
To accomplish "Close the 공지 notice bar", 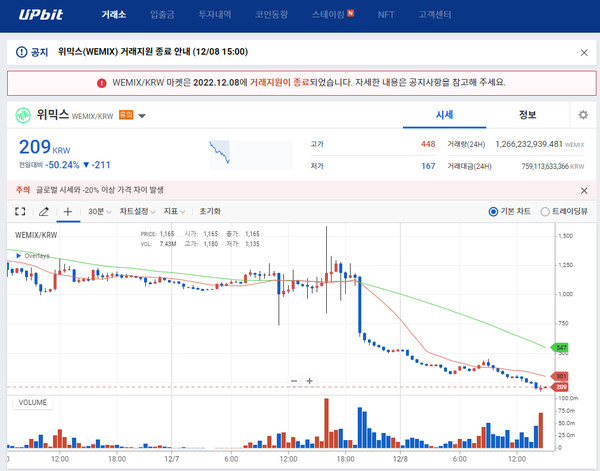I will pos(584,52).
